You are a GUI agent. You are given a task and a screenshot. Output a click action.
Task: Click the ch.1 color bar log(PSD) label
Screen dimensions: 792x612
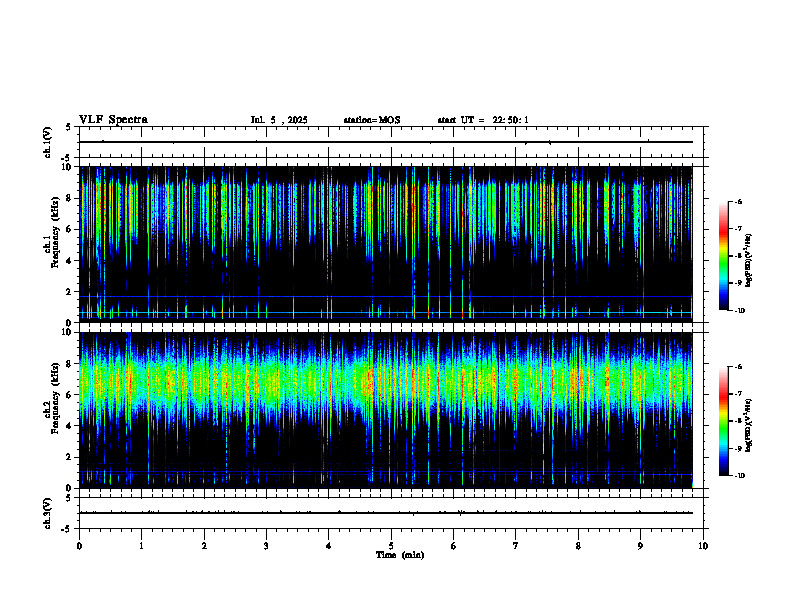click(x=749, y=261)
